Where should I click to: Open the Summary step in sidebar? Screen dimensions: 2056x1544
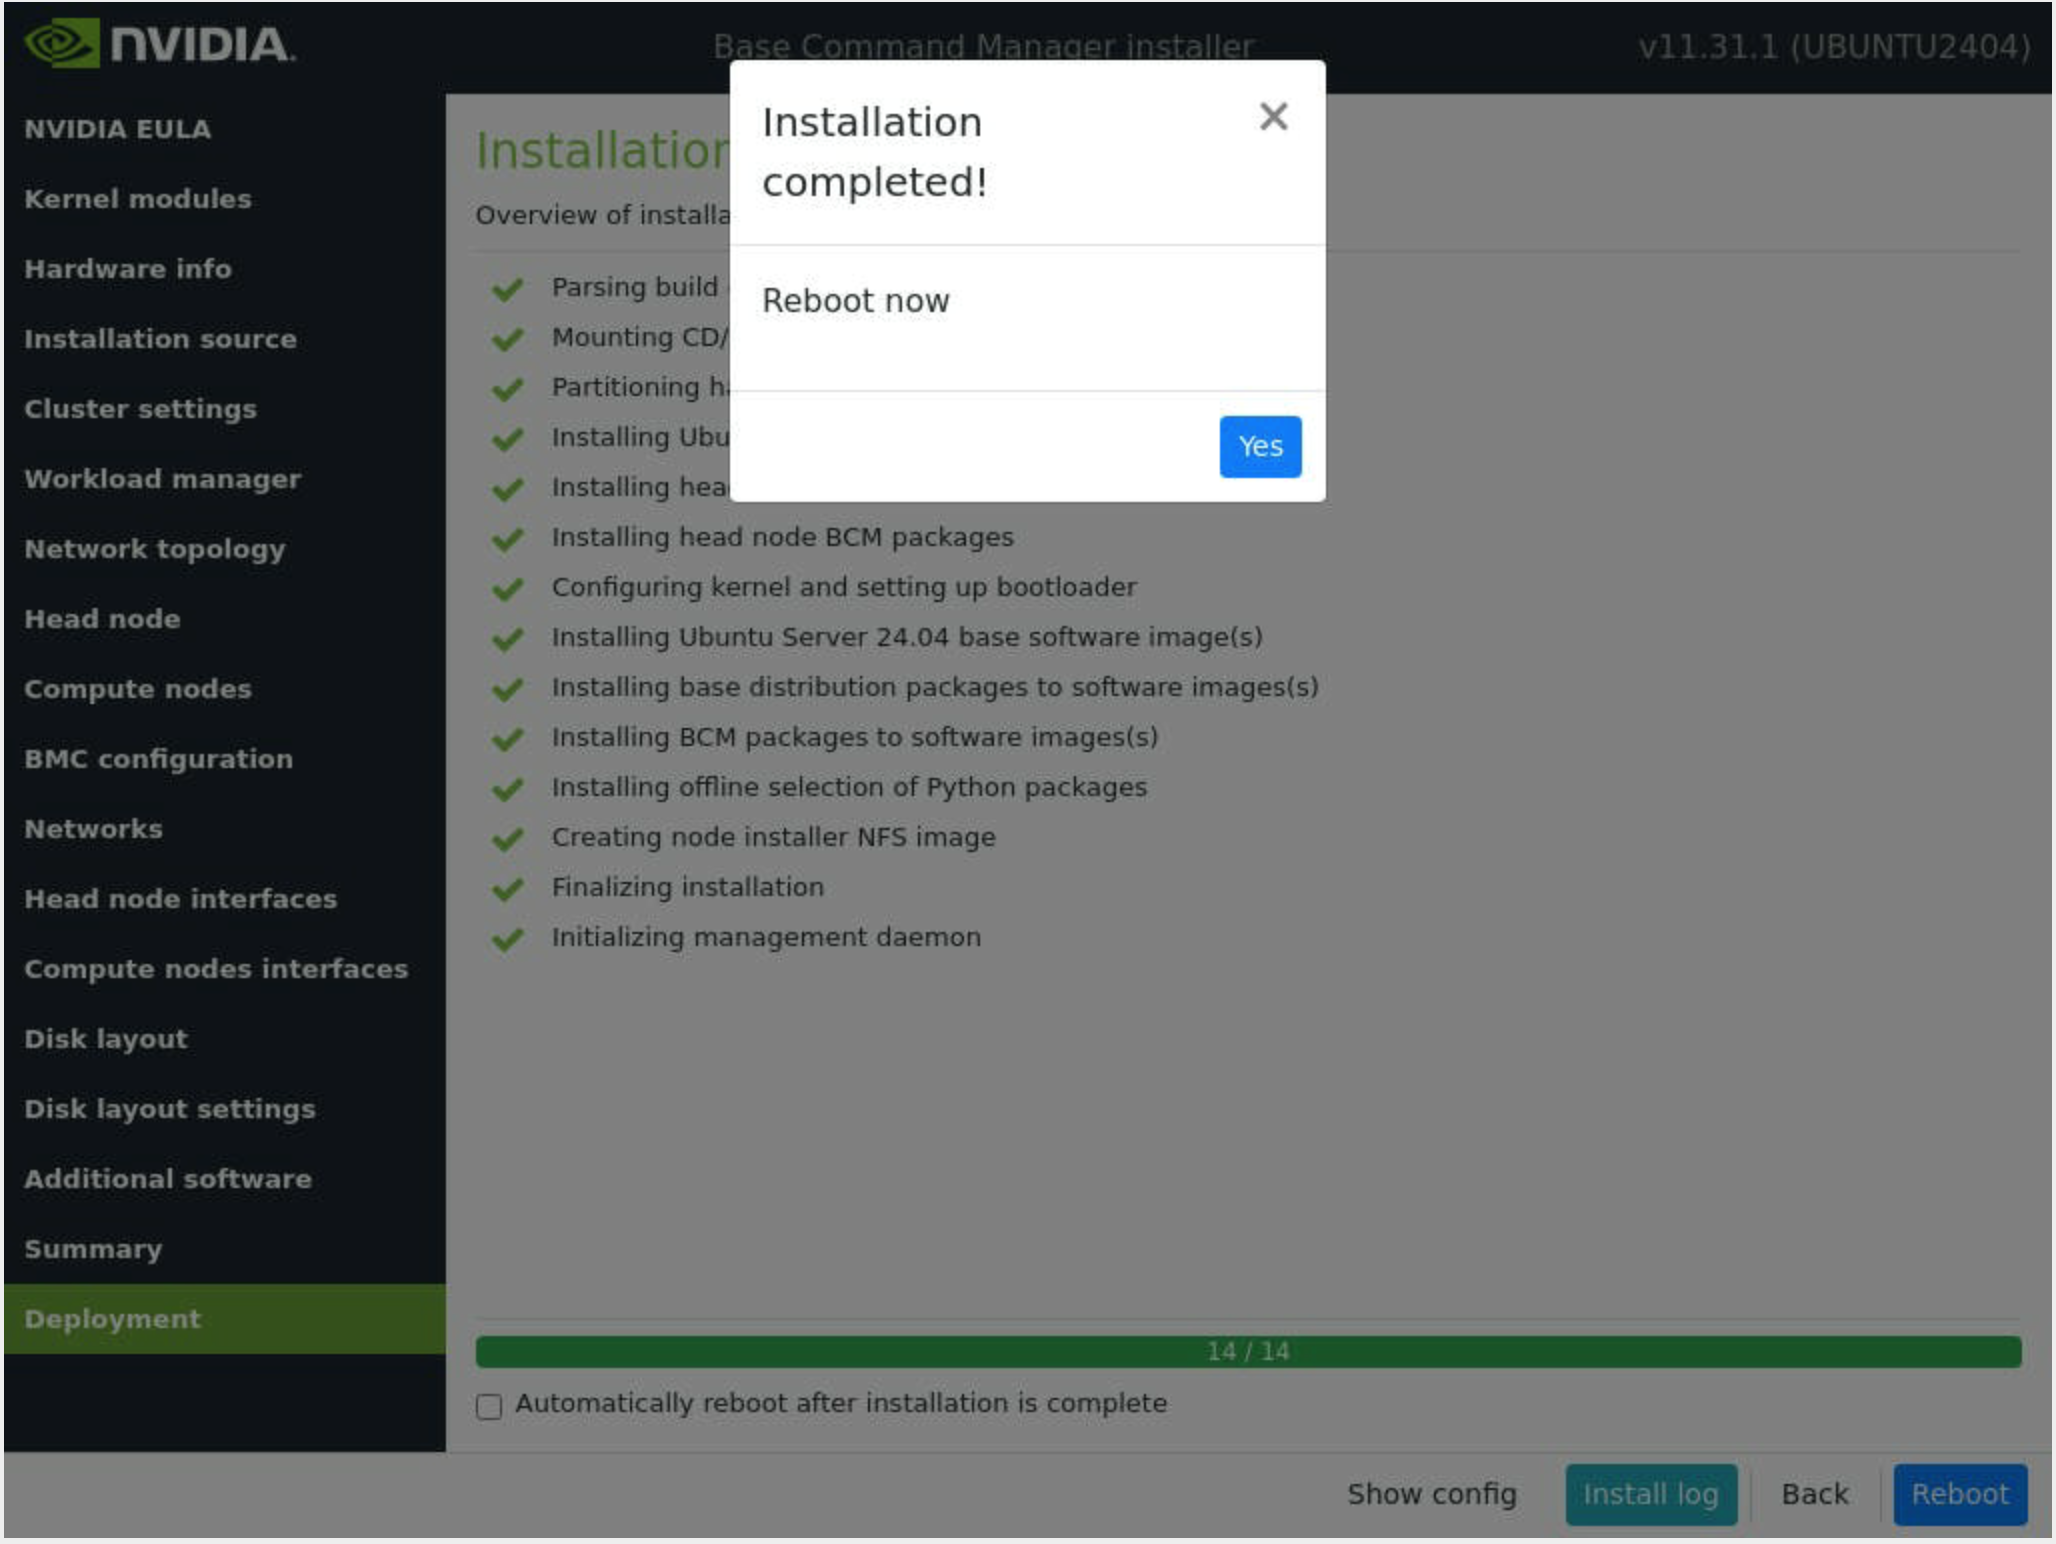click(x=93, y=1249)
